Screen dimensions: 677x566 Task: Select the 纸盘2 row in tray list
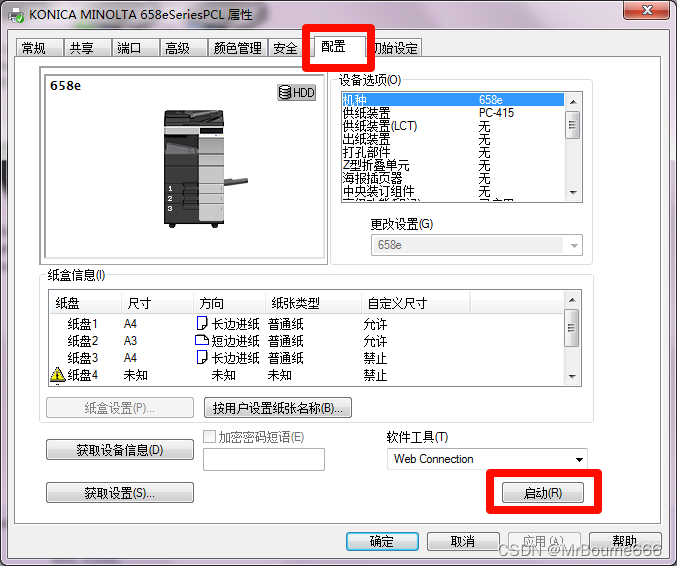[307, 341]
